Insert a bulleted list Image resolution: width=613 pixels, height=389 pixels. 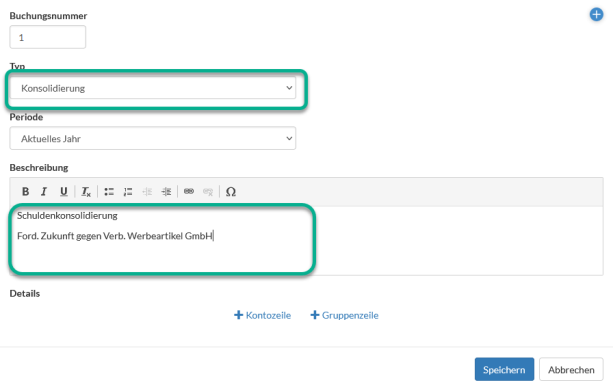(109, 192)
